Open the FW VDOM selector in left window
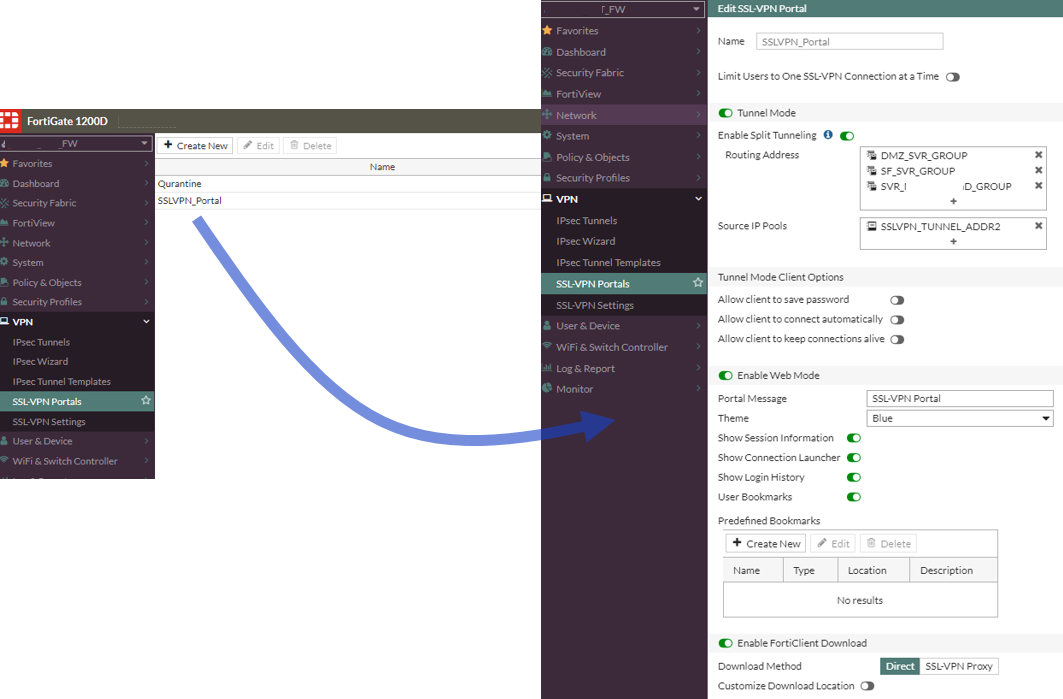Image resolution: width=1063 pixels, height=699 pixels. click(x=75, y=143)
